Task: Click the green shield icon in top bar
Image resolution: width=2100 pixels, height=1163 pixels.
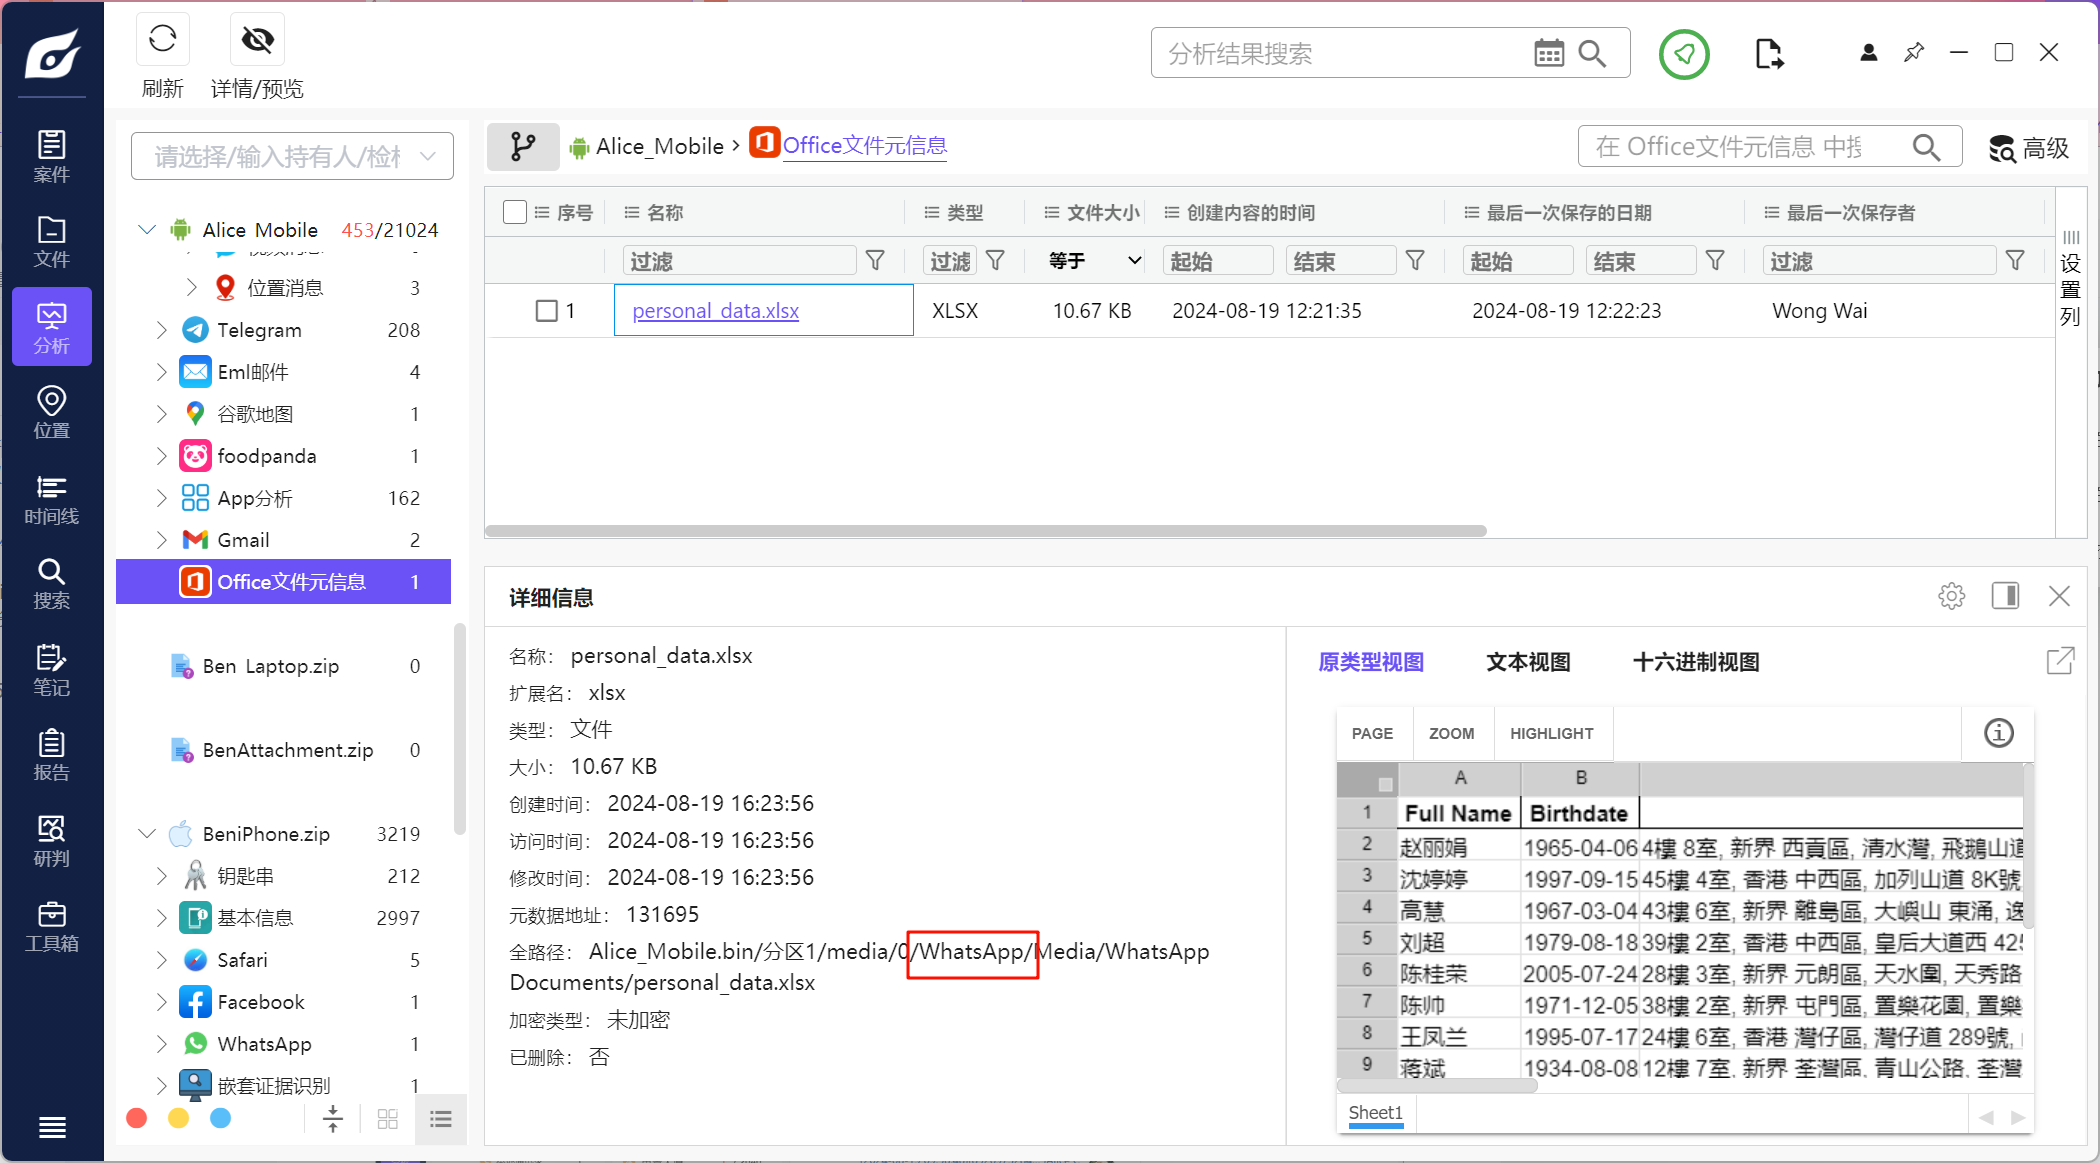Action: coord(1684,54)
